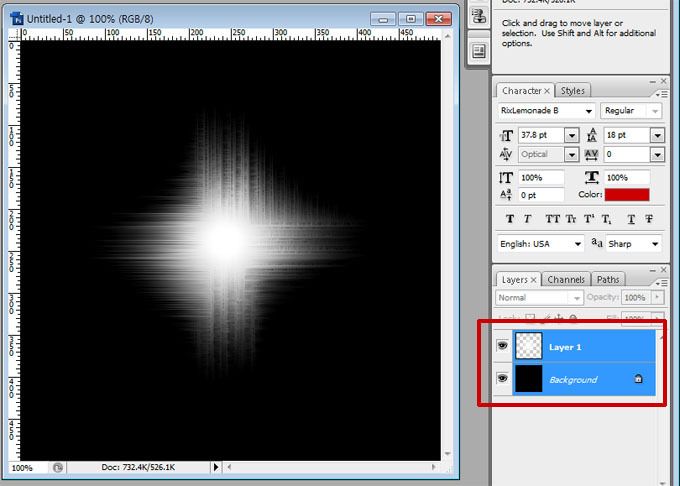Toggle Faux Italic text style

[527, 219]
